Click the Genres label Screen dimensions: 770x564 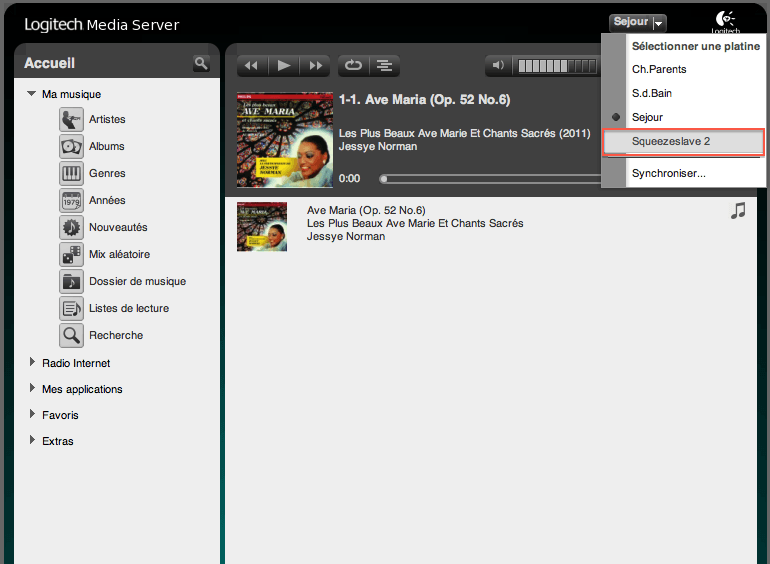point(107,173)
